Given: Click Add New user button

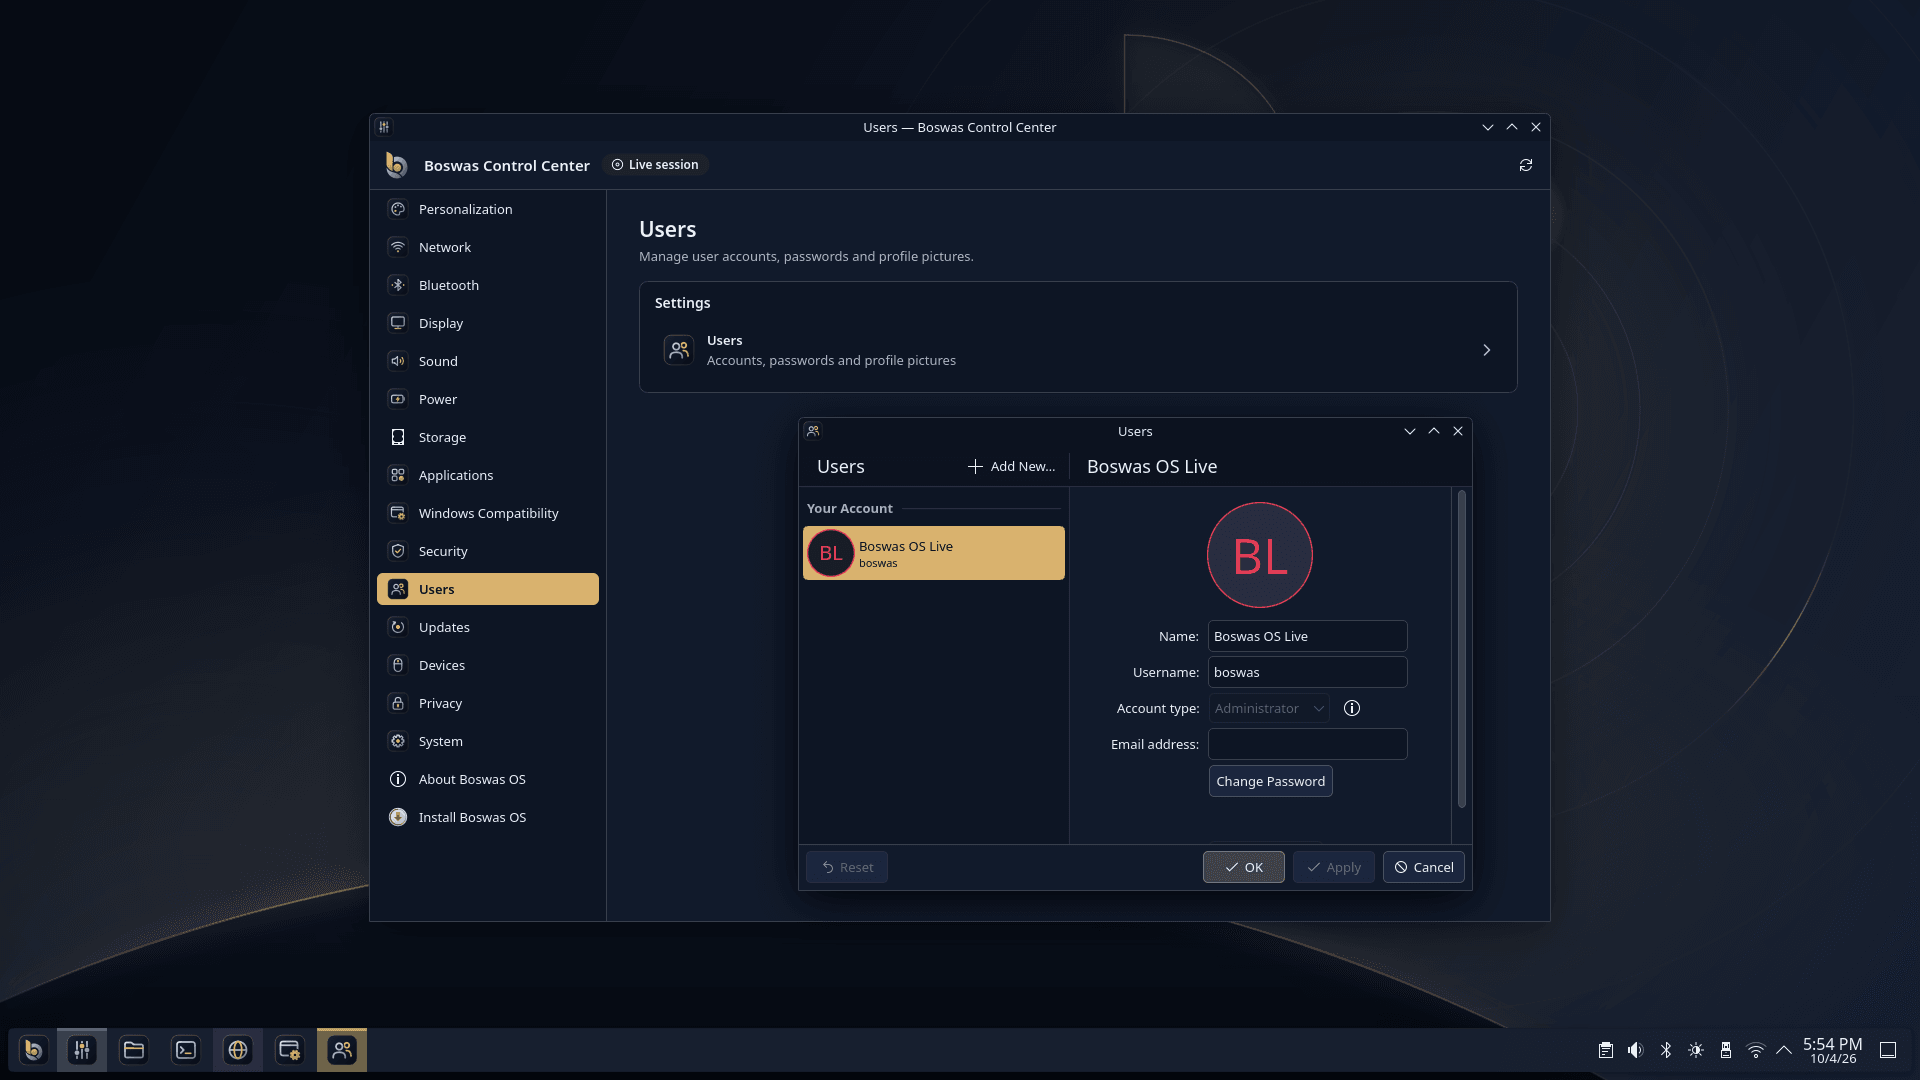Looking at the screenshot, I should 1012,466.
